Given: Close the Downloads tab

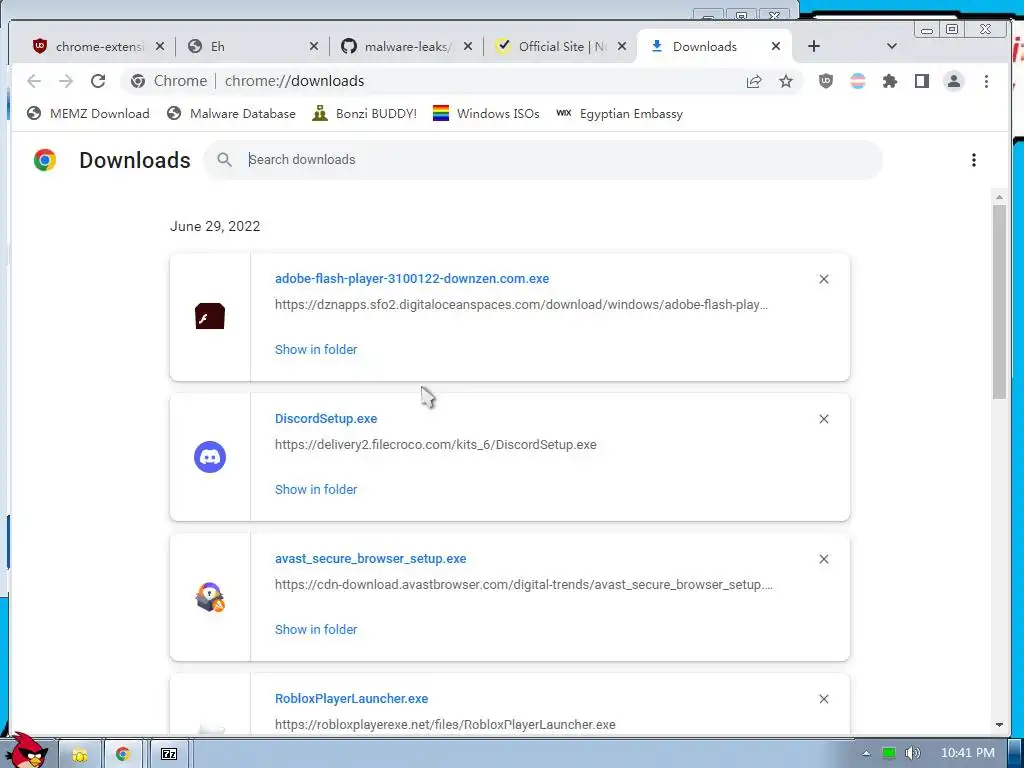Looking at the screenshot, I should (x=776, y=46).
